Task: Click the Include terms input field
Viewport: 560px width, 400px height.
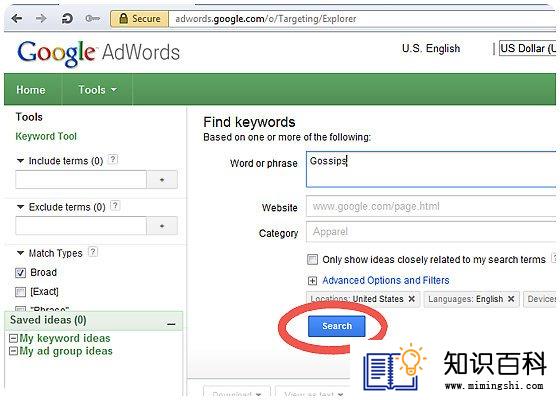Action: [x=81, y=179]
